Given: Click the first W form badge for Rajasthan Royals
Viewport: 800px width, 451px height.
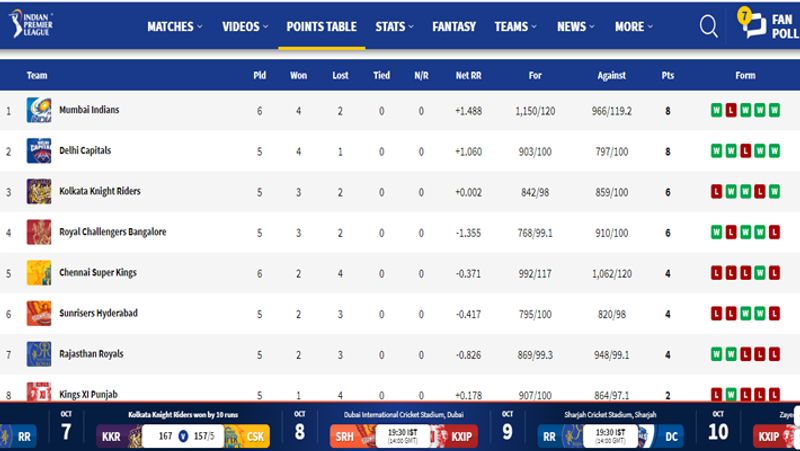Looking at the screenshot, I should pyautogui.click(x=716, y=354).
